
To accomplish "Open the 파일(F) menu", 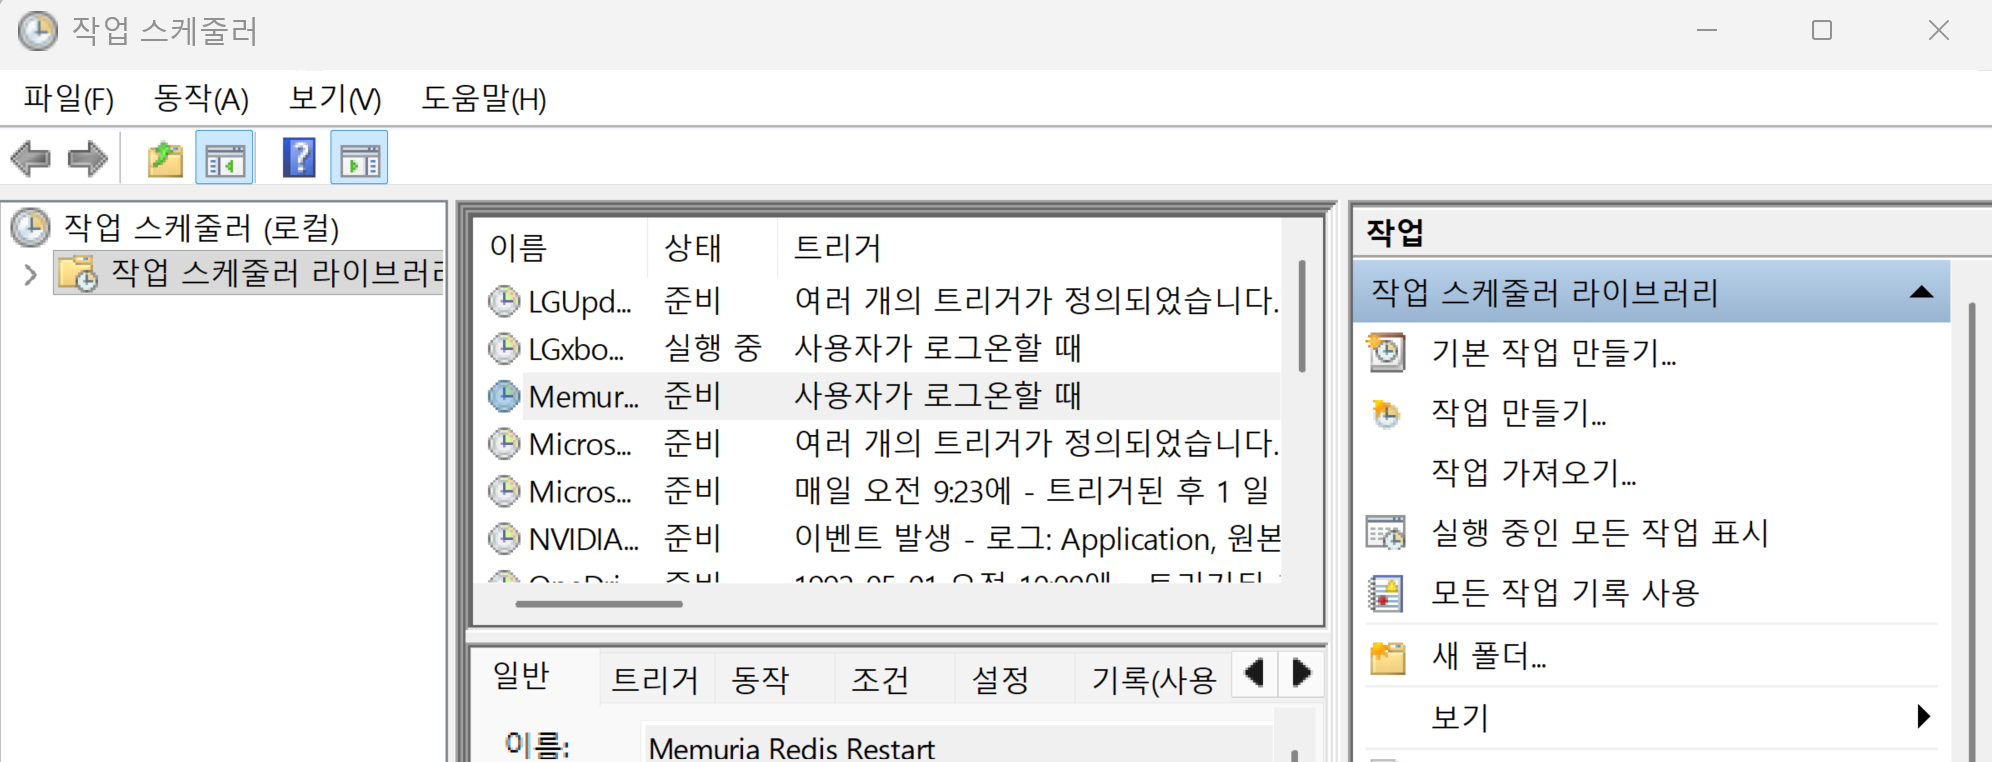I will point(69,99).
